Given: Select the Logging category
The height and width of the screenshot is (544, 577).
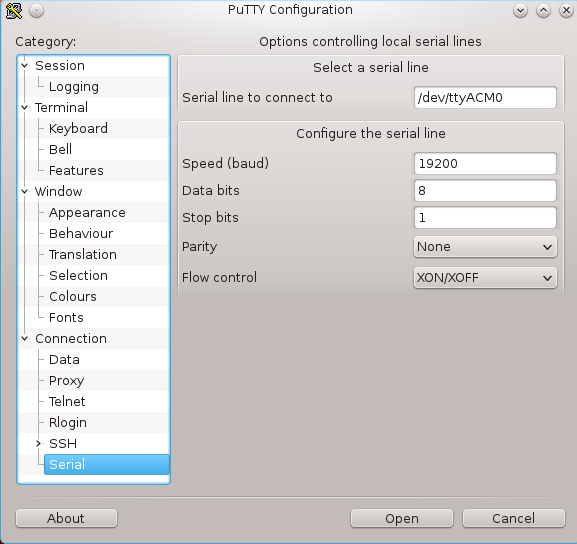Looking at the screenshot, I should (74, 87).
